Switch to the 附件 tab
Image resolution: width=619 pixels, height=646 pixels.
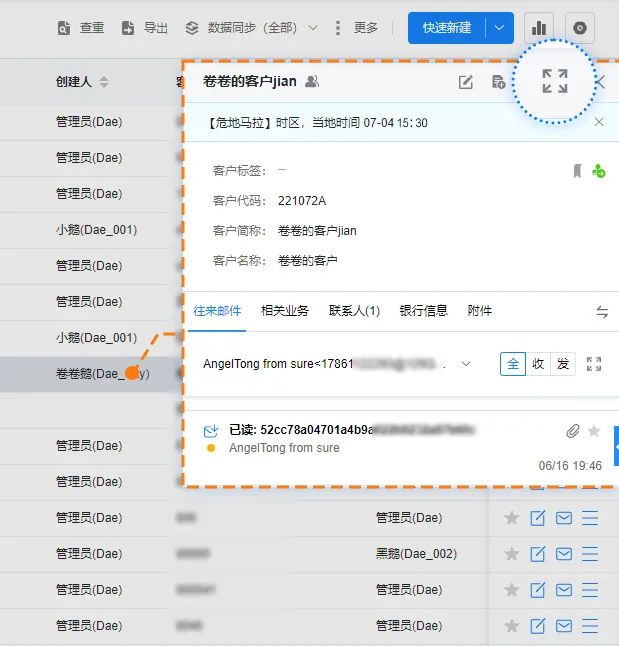pyautogui.click(x=479, y=311)
